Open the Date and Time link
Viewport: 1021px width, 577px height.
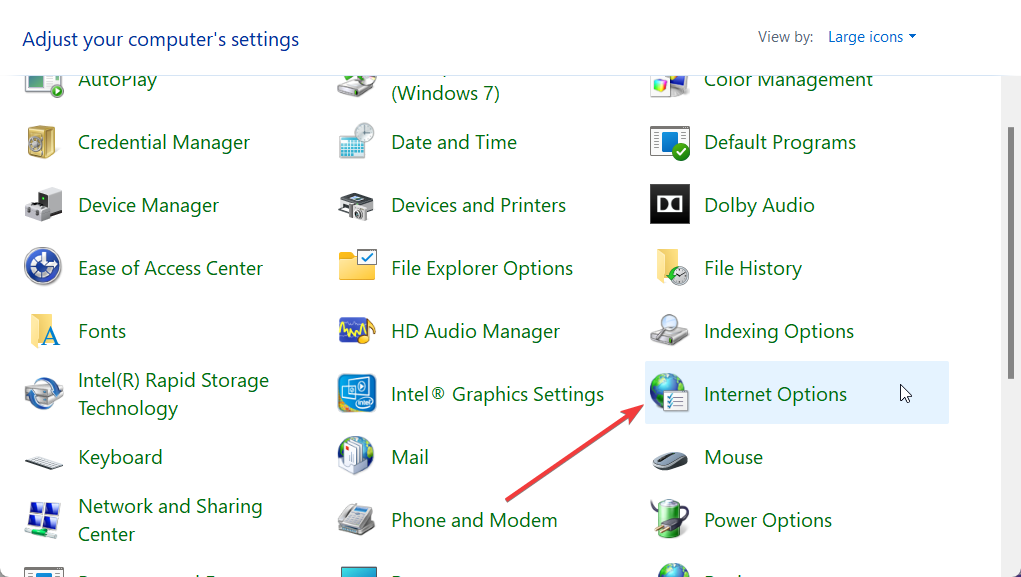(x=454, y=142)
